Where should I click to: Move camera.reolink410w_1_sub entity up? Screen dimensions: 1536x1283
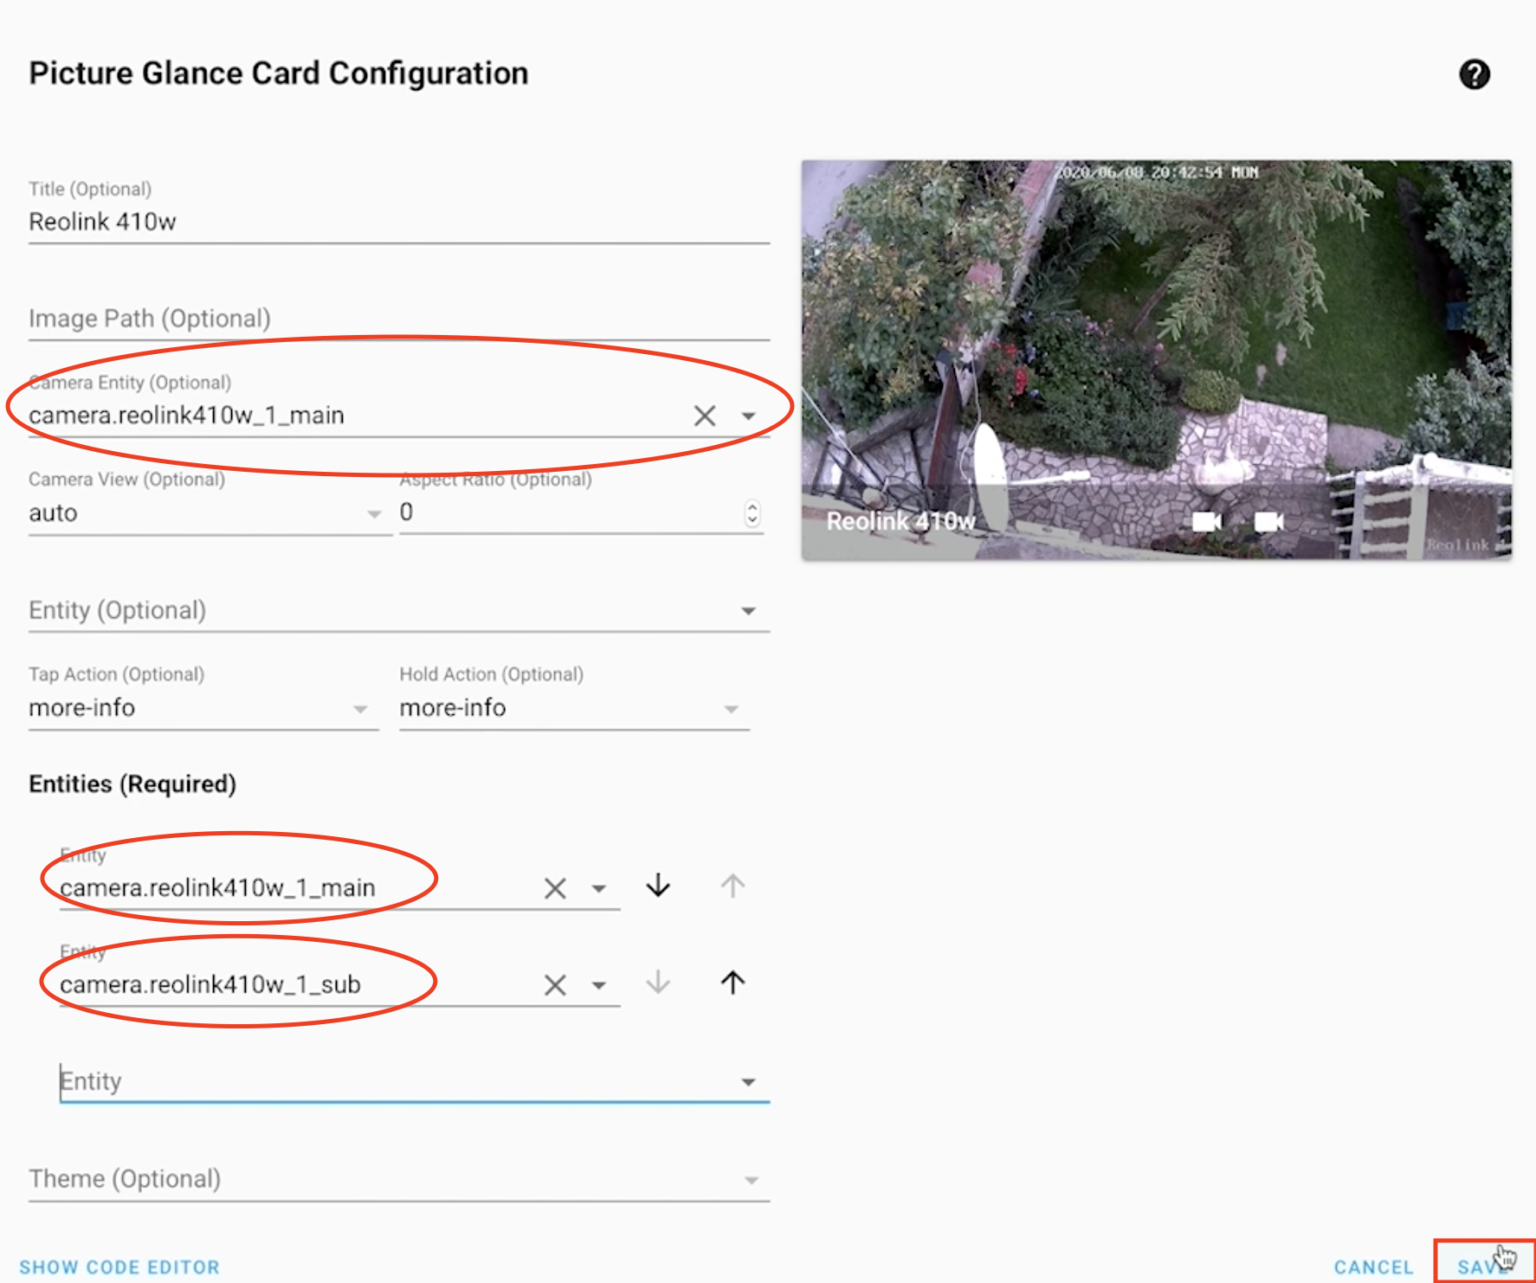point(732,983)
